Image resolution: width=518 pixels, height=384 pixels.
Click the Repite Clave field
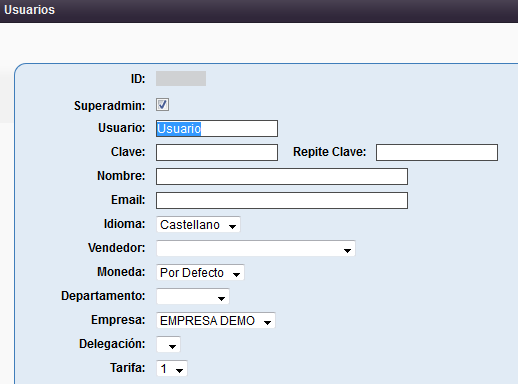pyautogui.click(x=437, y=152)
